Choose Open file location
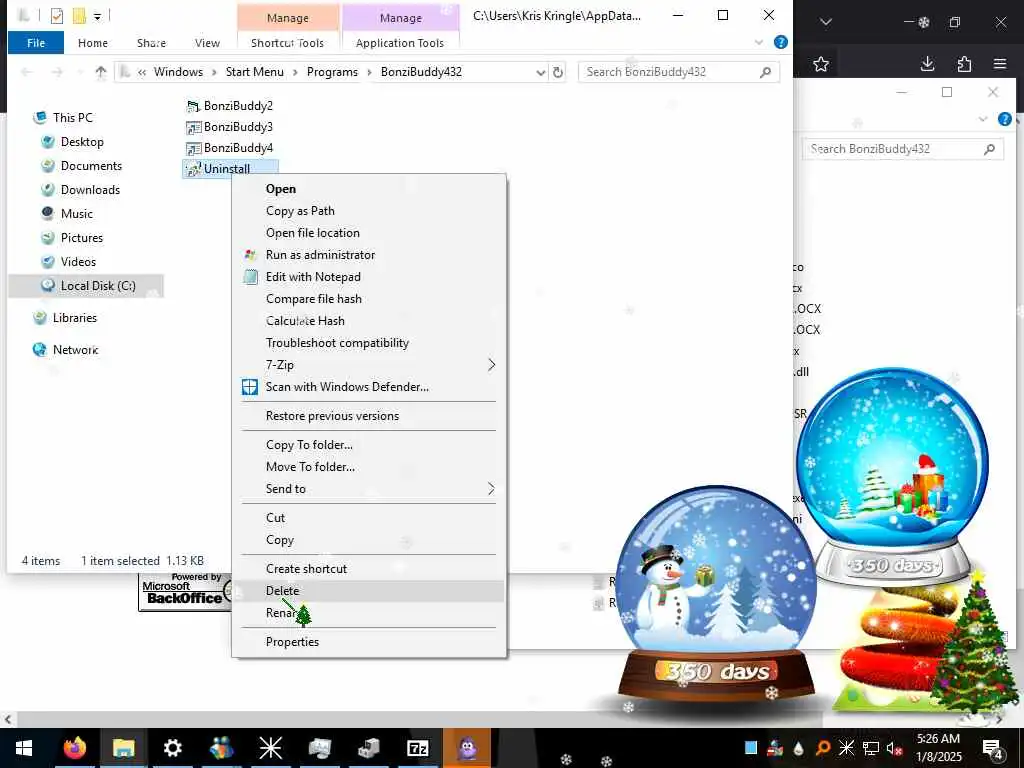This screenshot has height=768, width=1024. (369, 233)
